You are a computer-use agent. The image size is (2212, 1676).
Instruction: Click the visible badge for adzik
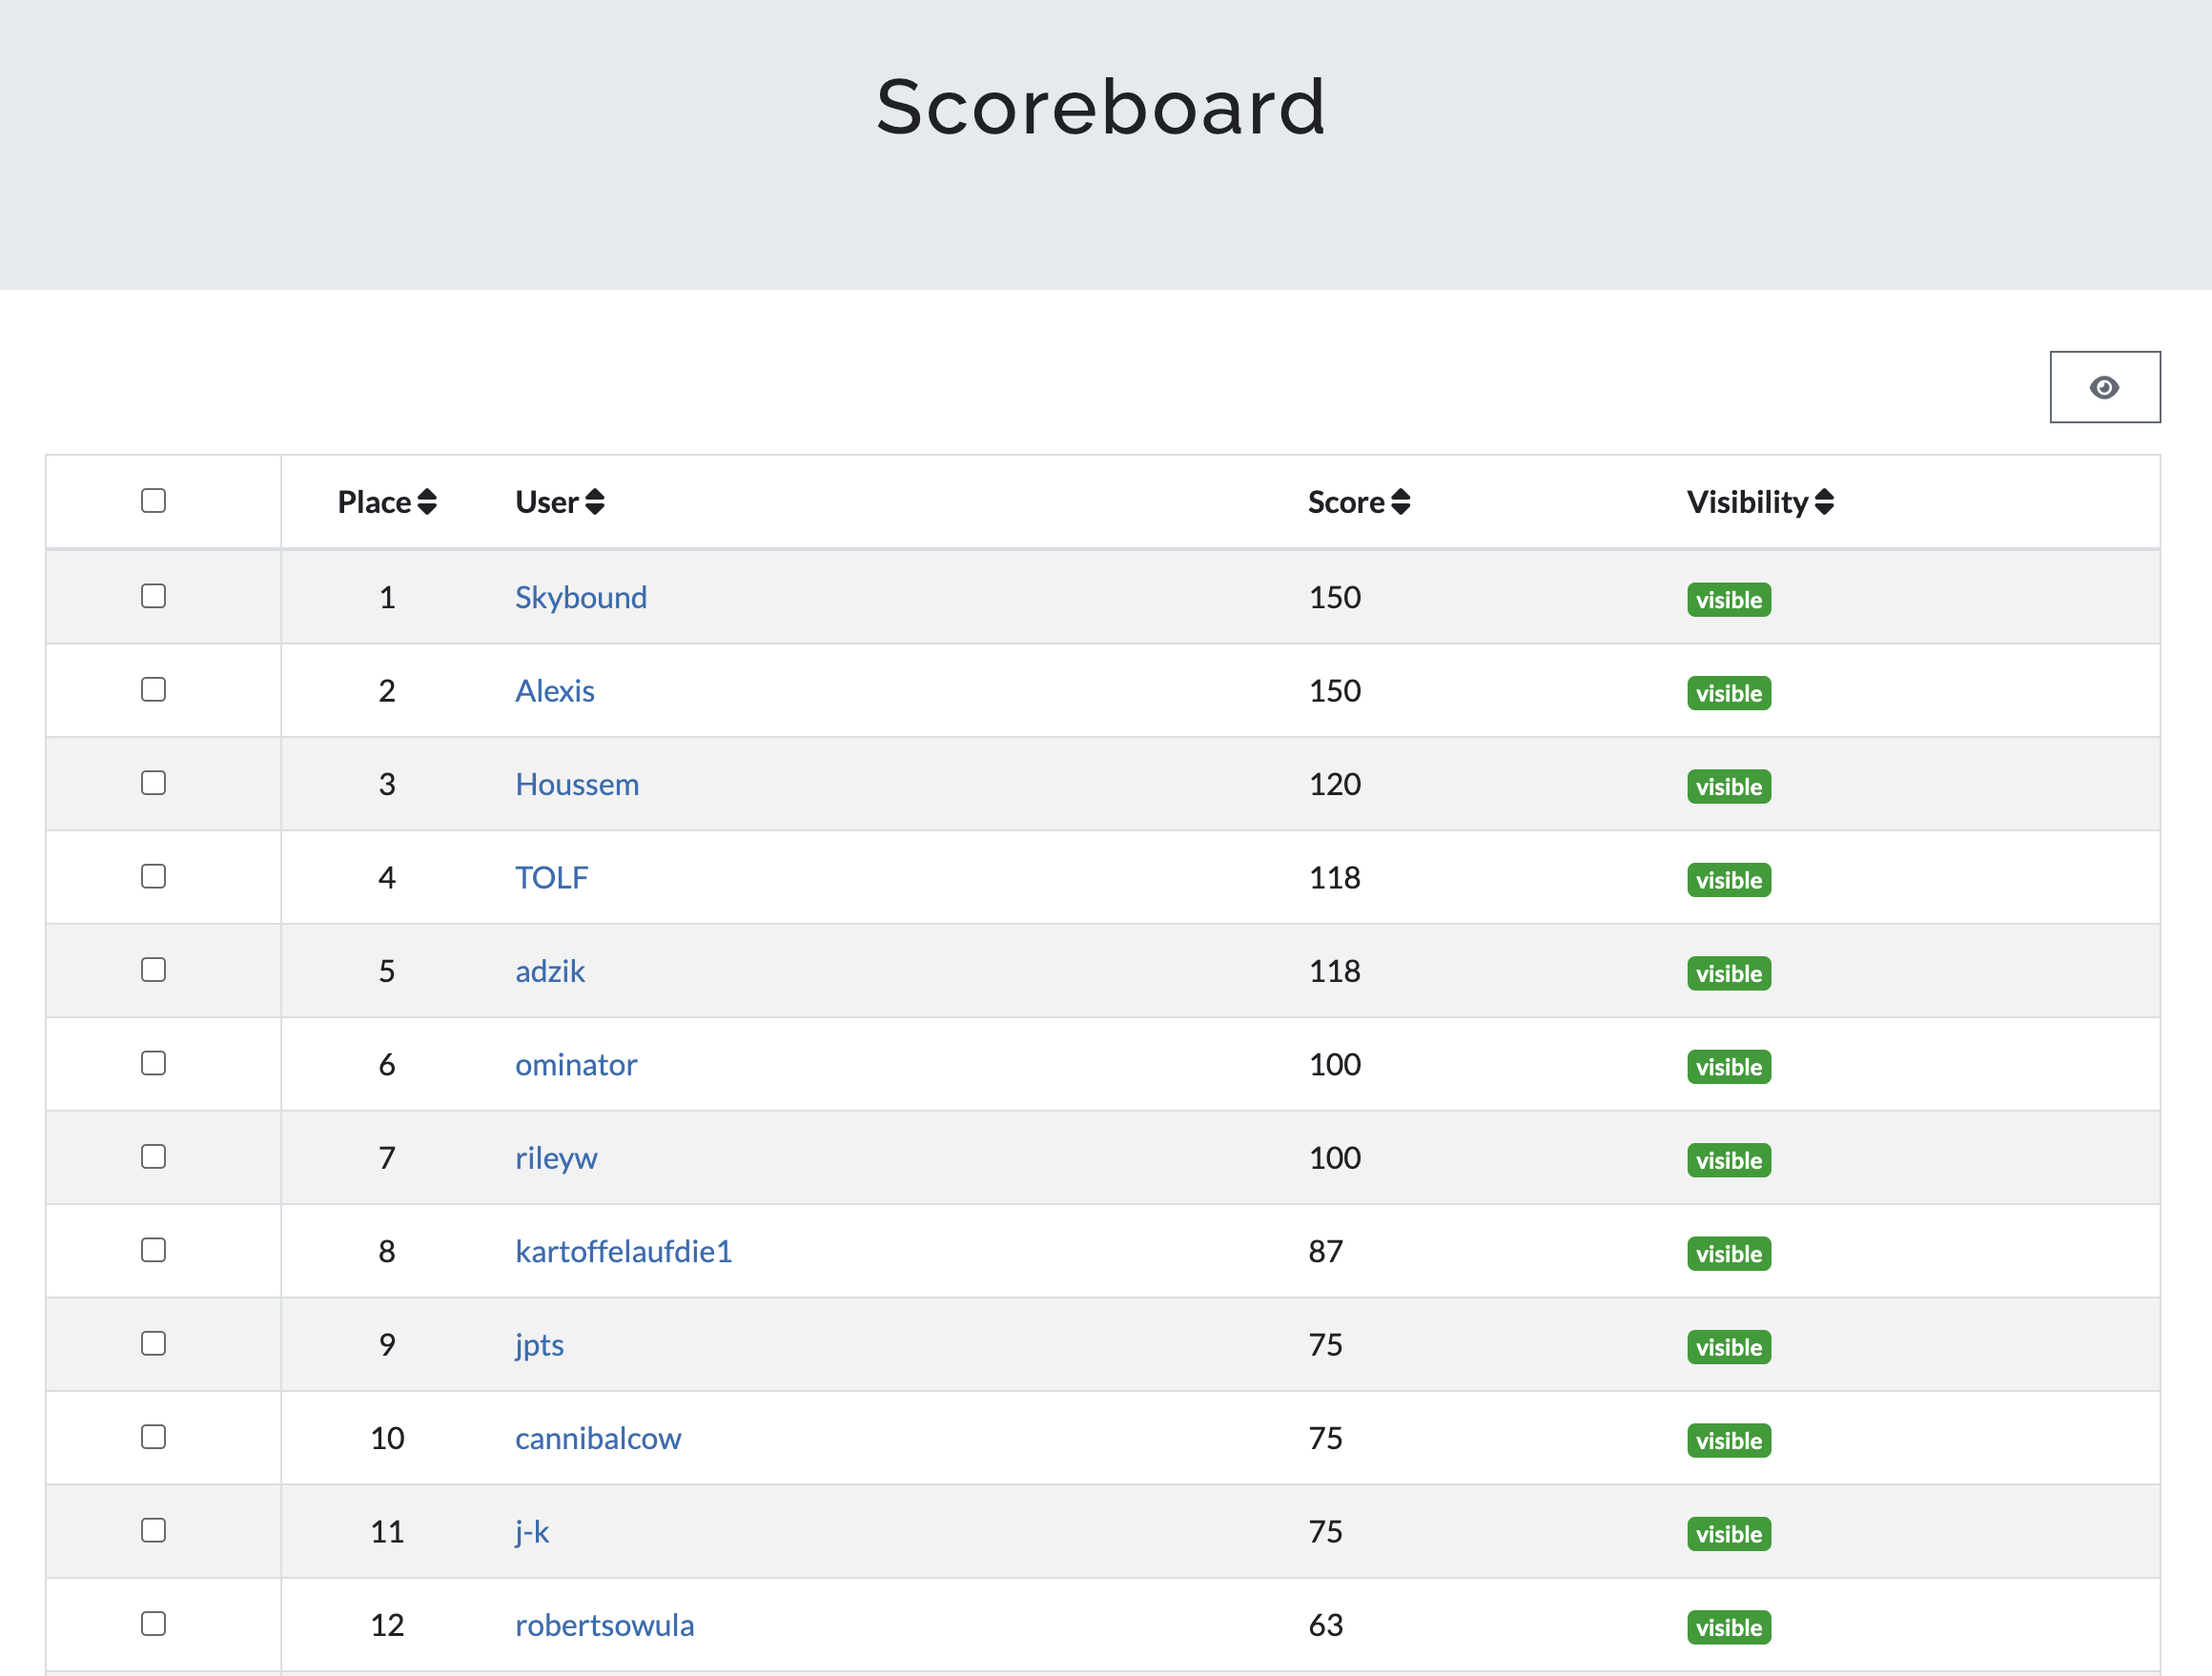(1728, 974)
